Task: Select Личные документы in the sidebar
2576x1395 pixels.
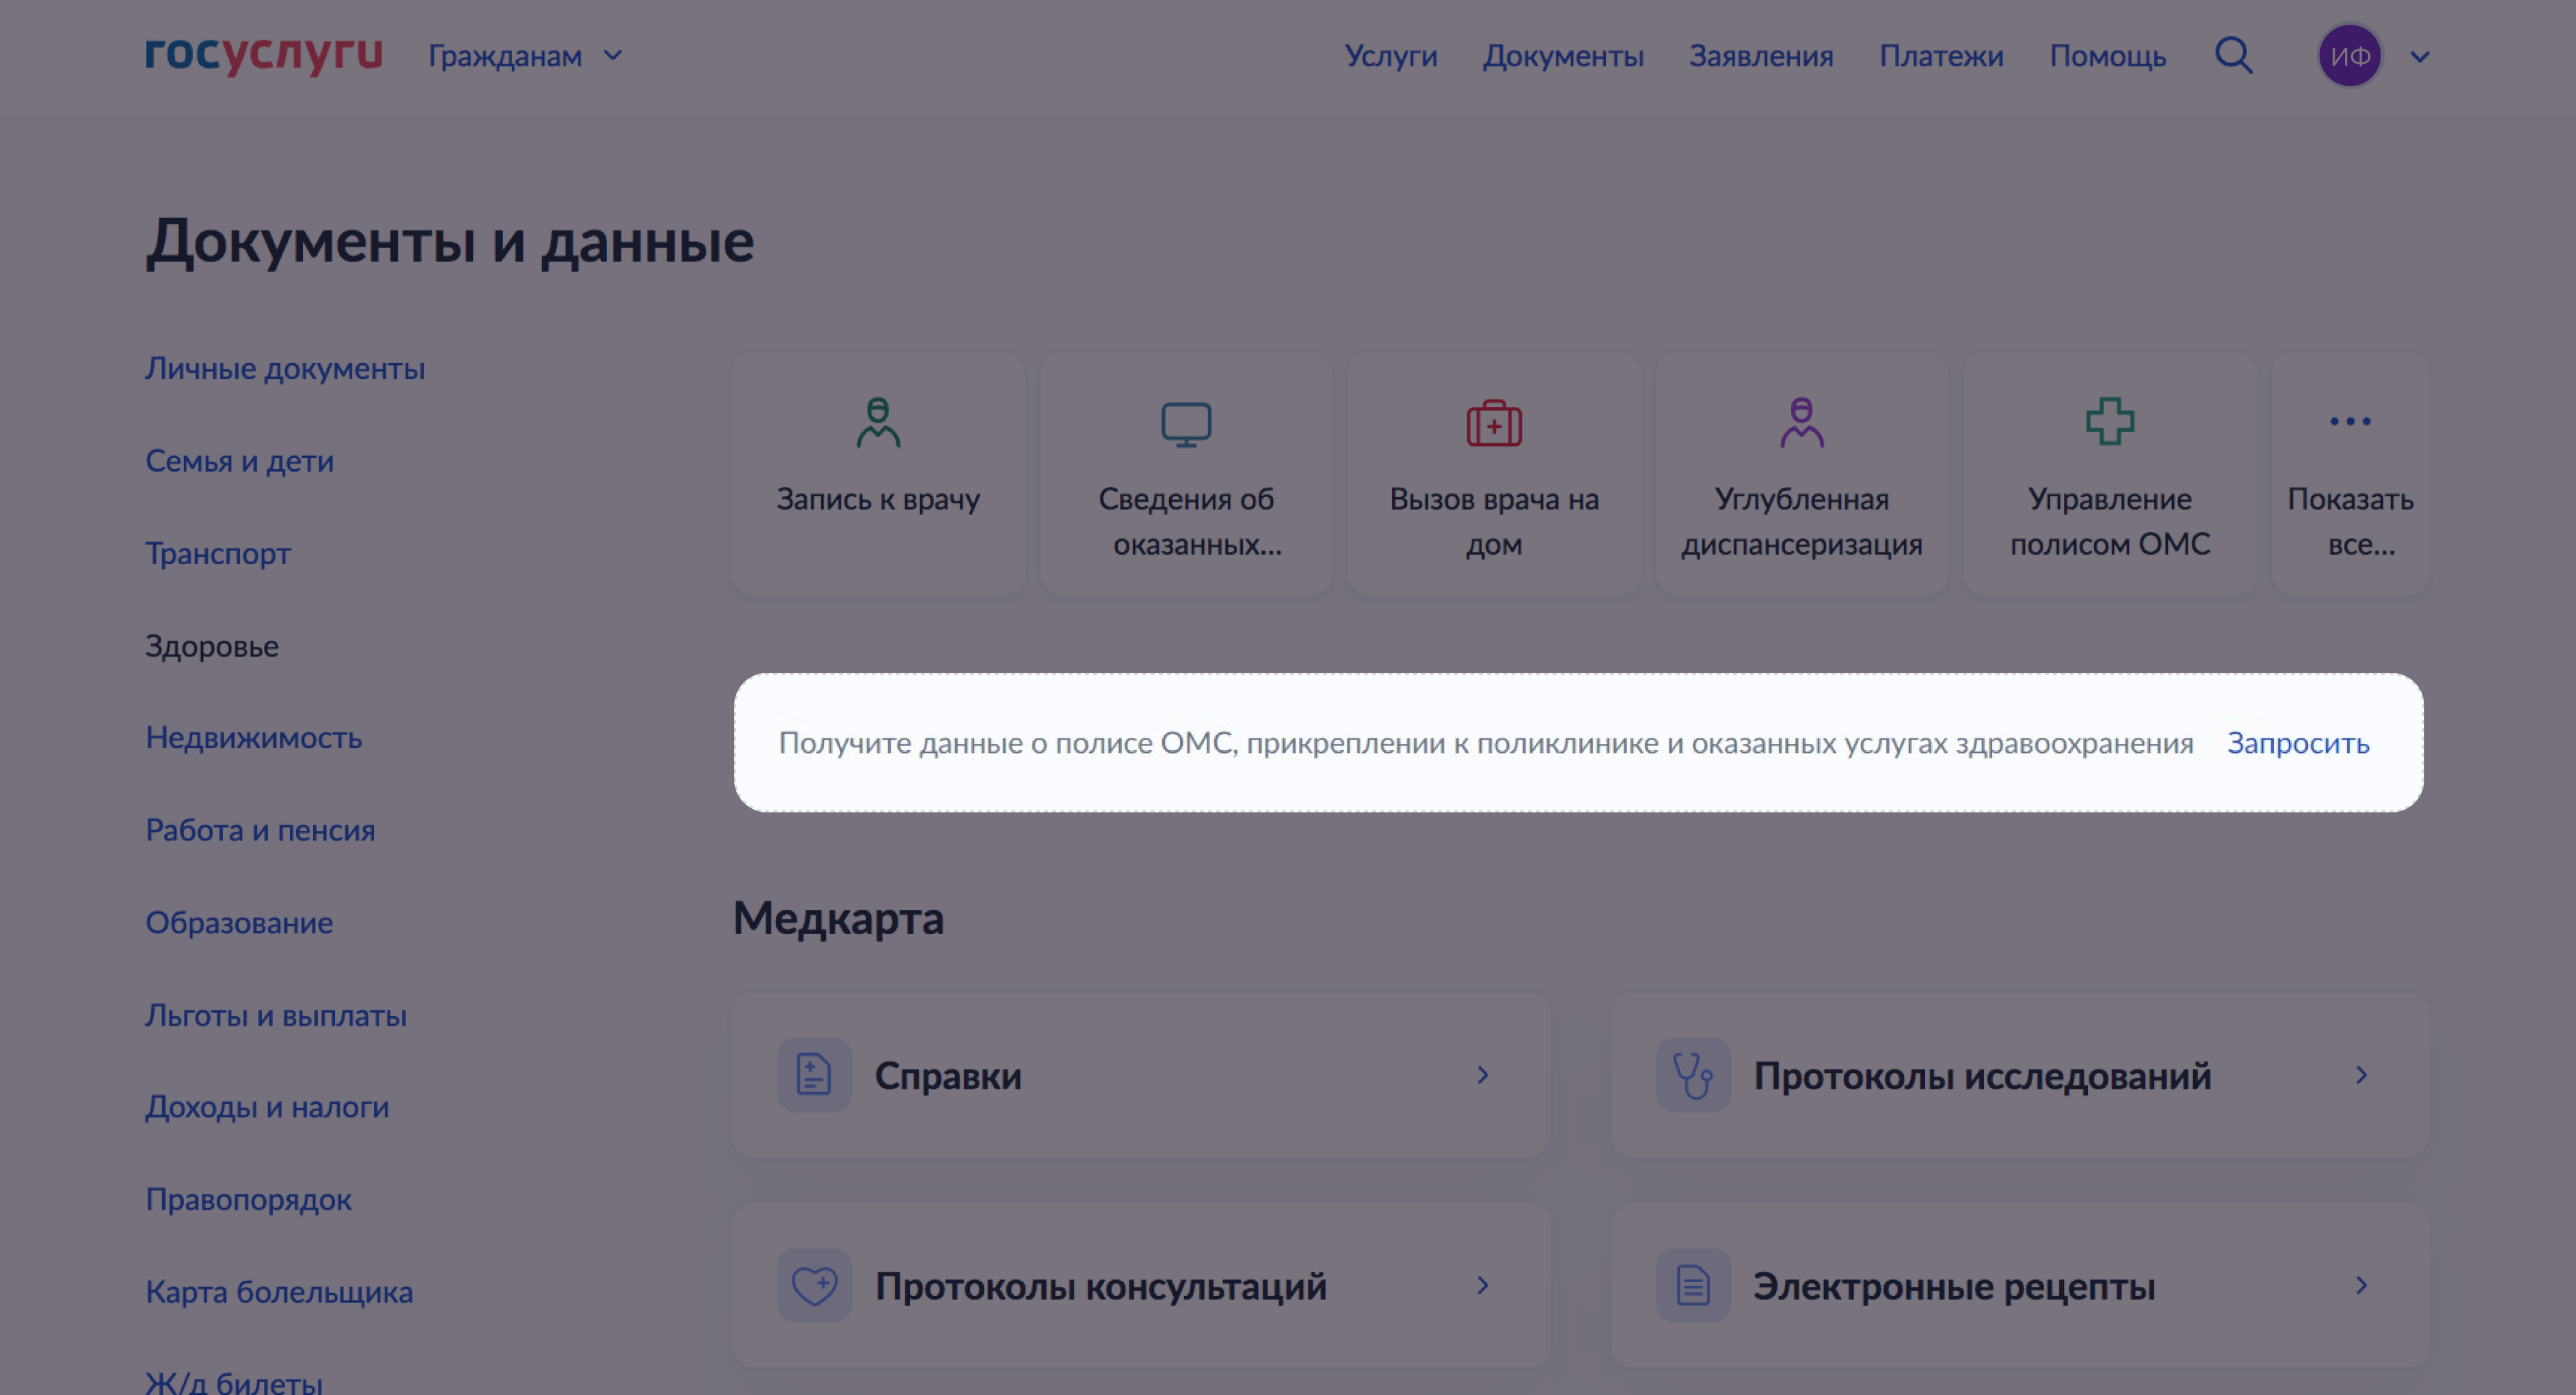Action: (x=285, y=369)
